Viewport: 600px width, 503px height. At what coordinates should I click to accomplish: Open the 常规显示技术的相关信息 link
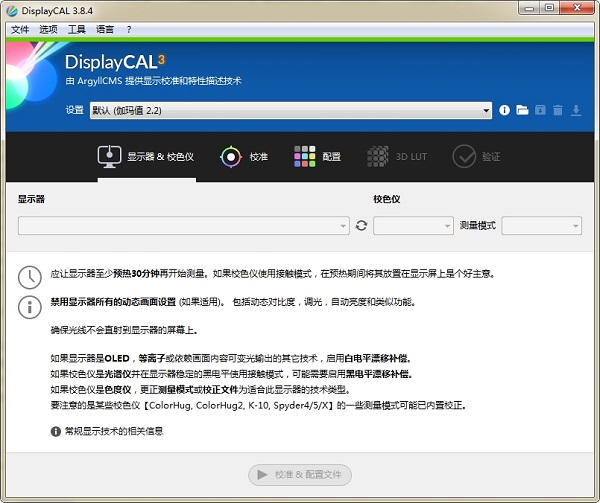click(x=113, y=431)
